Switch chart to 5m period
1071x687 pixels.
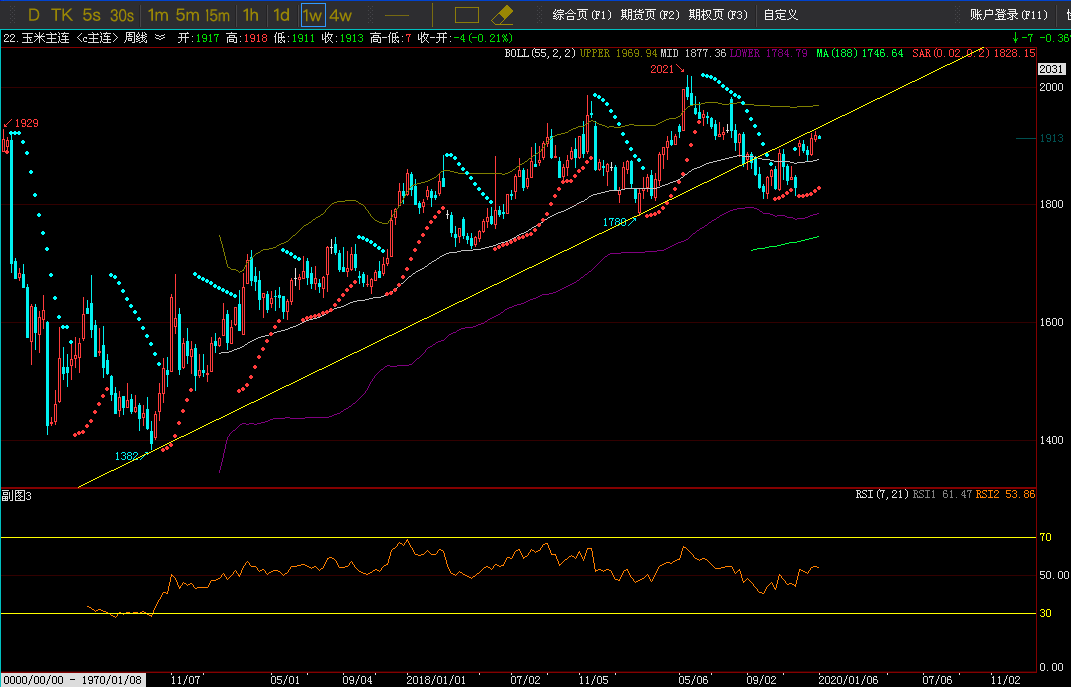[x=187, y=14]
